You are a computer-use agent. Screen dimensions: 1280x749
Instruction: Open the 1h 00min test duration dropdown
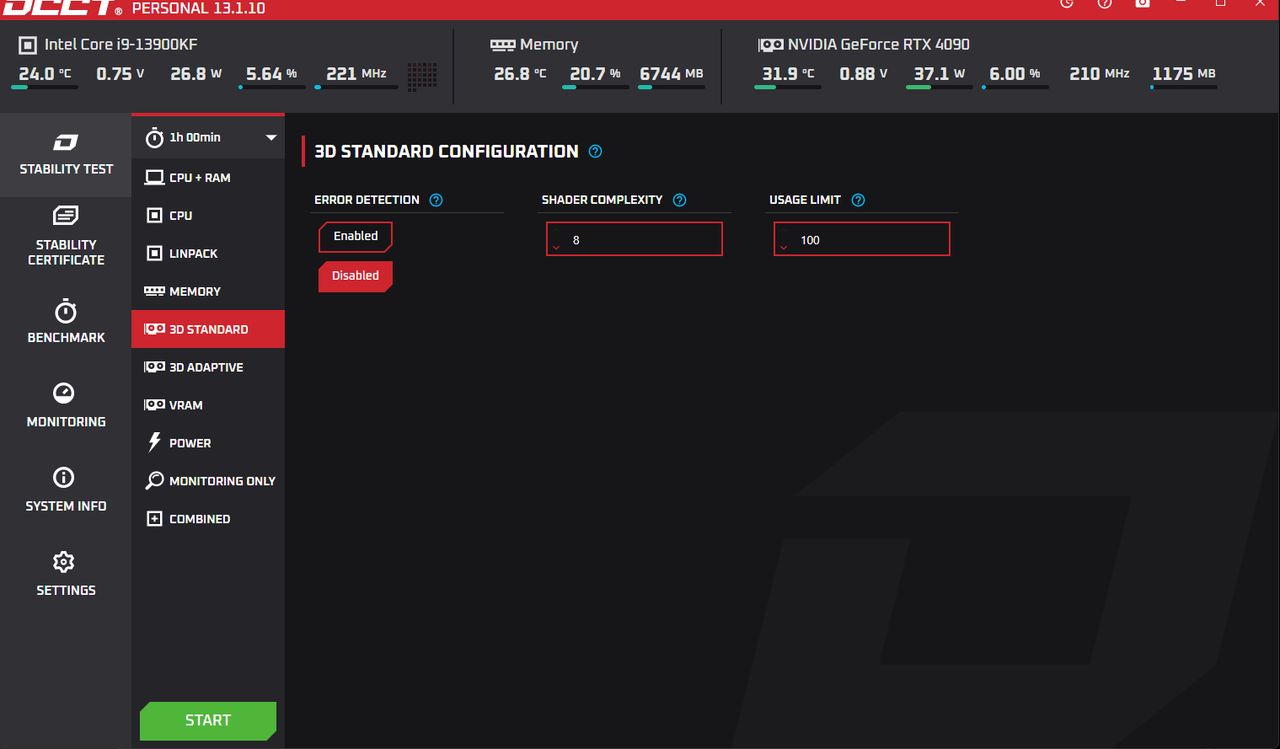click(x=208, y=137)
